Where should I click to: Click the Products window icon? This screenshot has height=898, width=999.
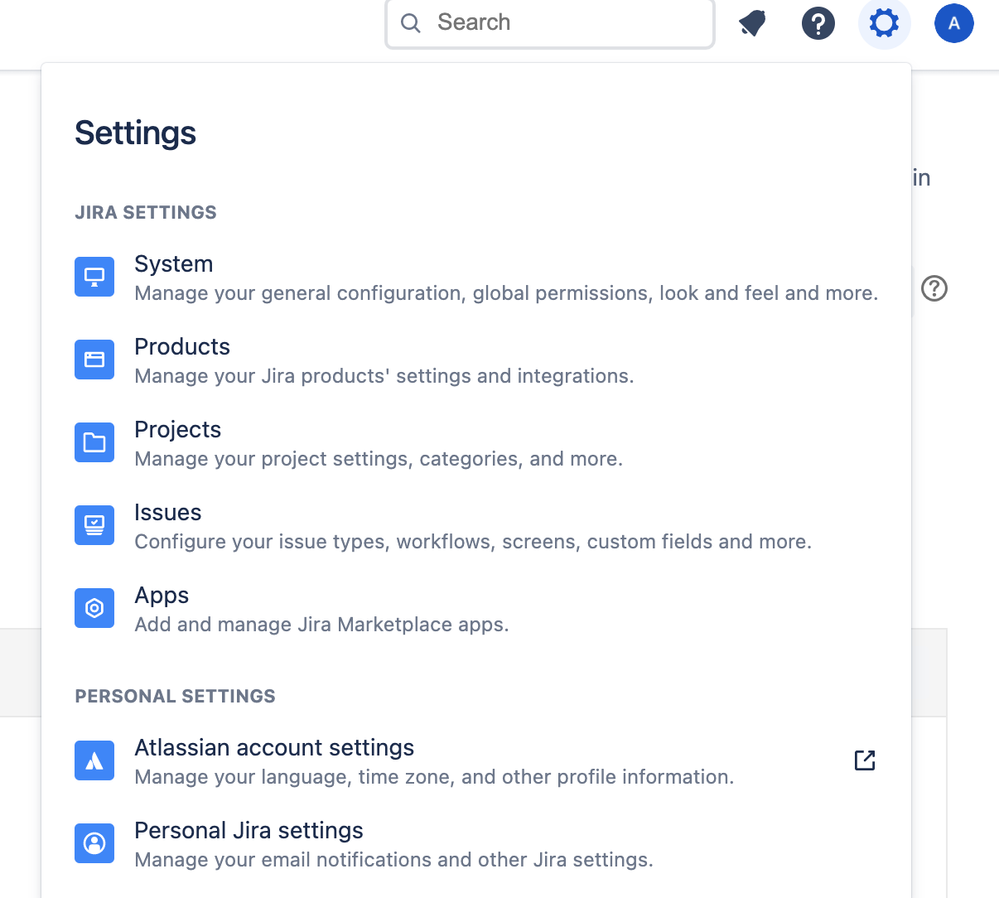pyautogui.click(x=94, y=359)
